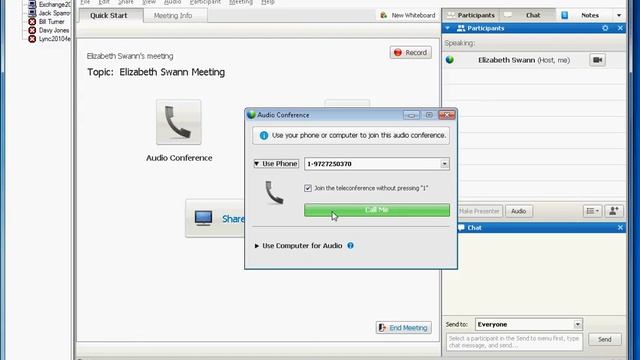Click the End Meeting button
The width and height of the screenshot is (640, 360).
(404, 328)
